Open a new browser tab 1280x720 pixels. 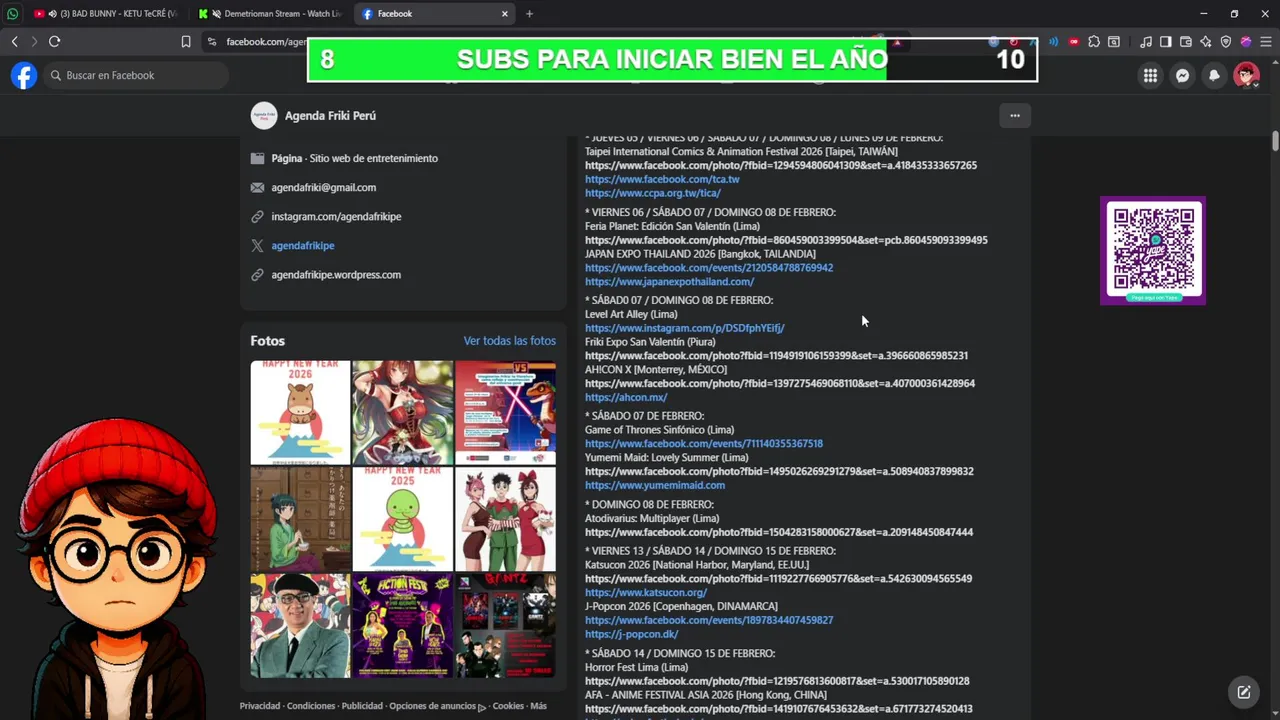[x=529, y=14]
